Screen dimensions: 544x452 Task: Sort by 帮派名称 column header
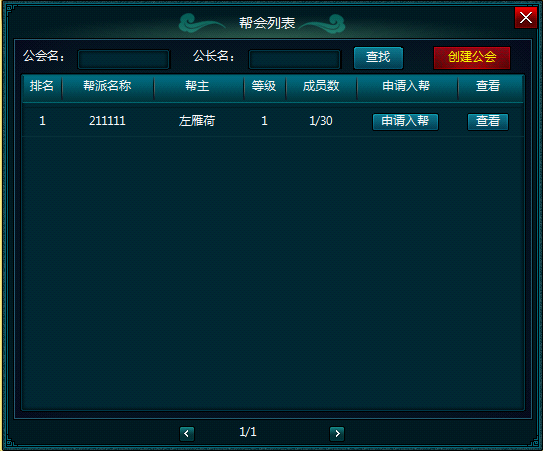(108, 86)
